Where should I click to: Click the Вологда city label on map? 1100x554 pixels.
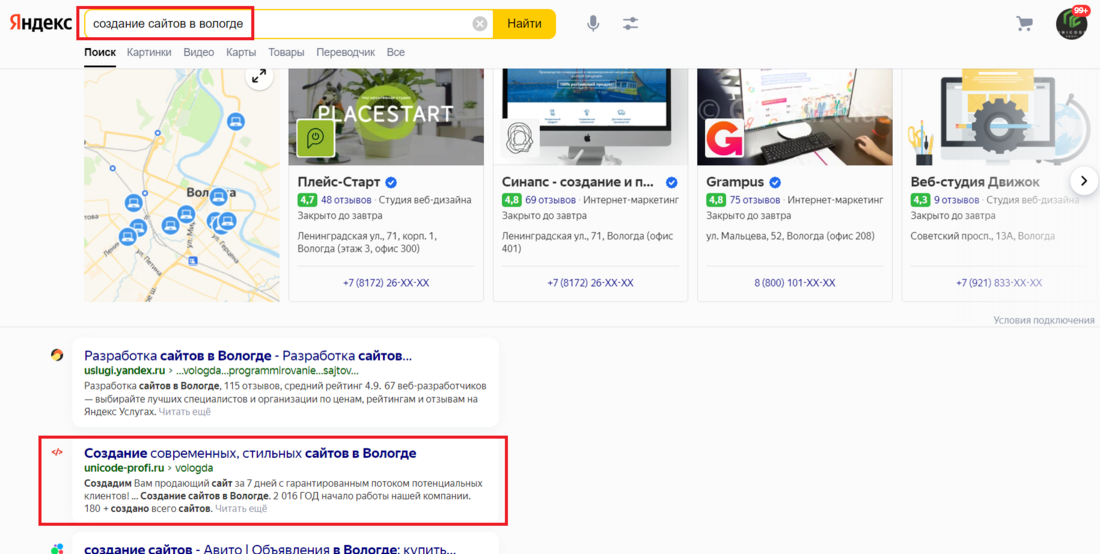click(210, 192)
